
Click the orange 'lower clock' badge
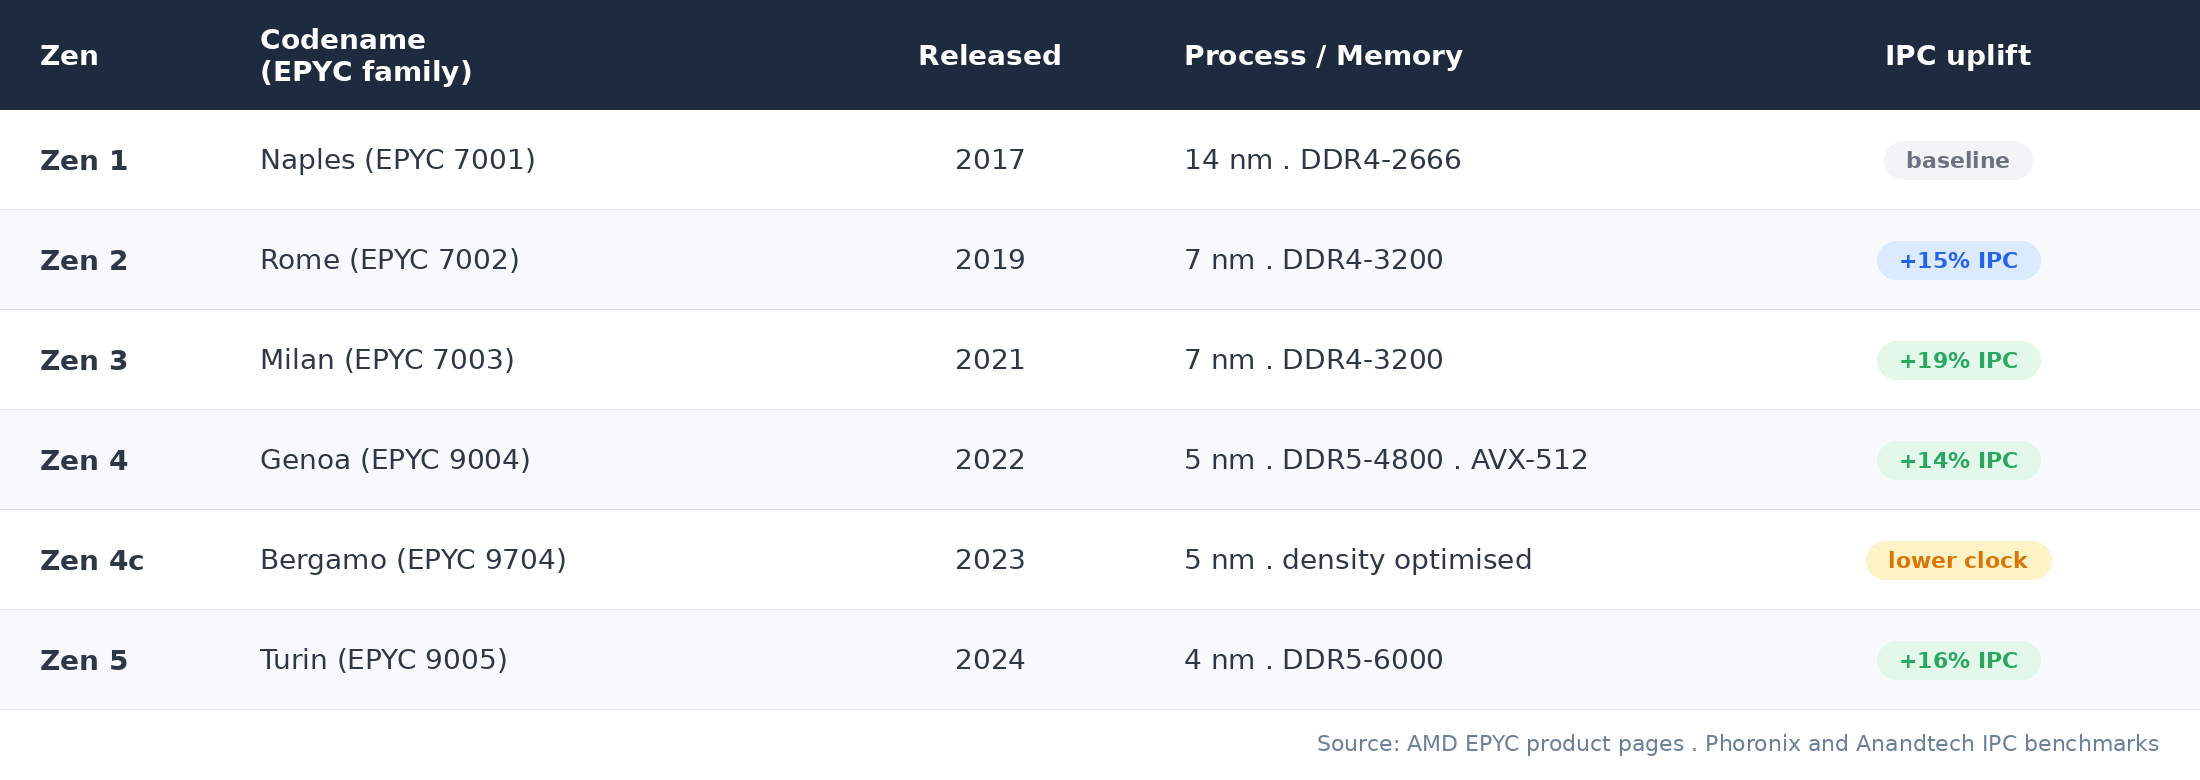tap(1958, 560)
